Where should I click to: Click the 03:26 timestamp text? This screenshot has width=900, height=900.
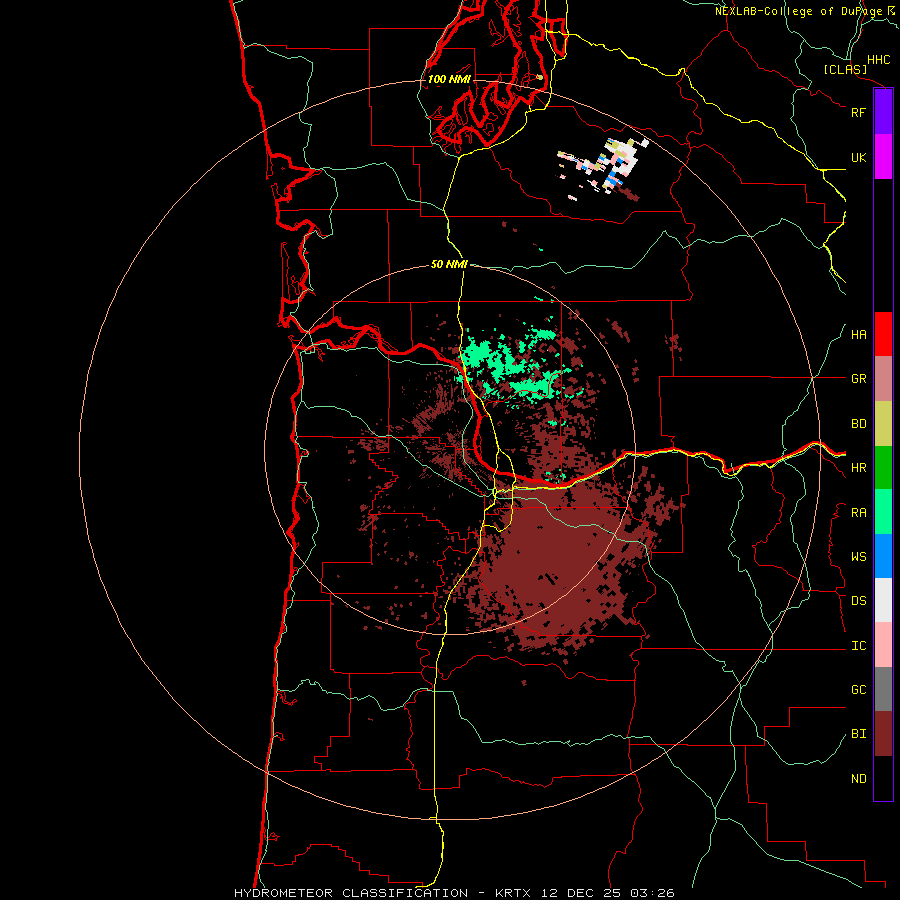652,893
